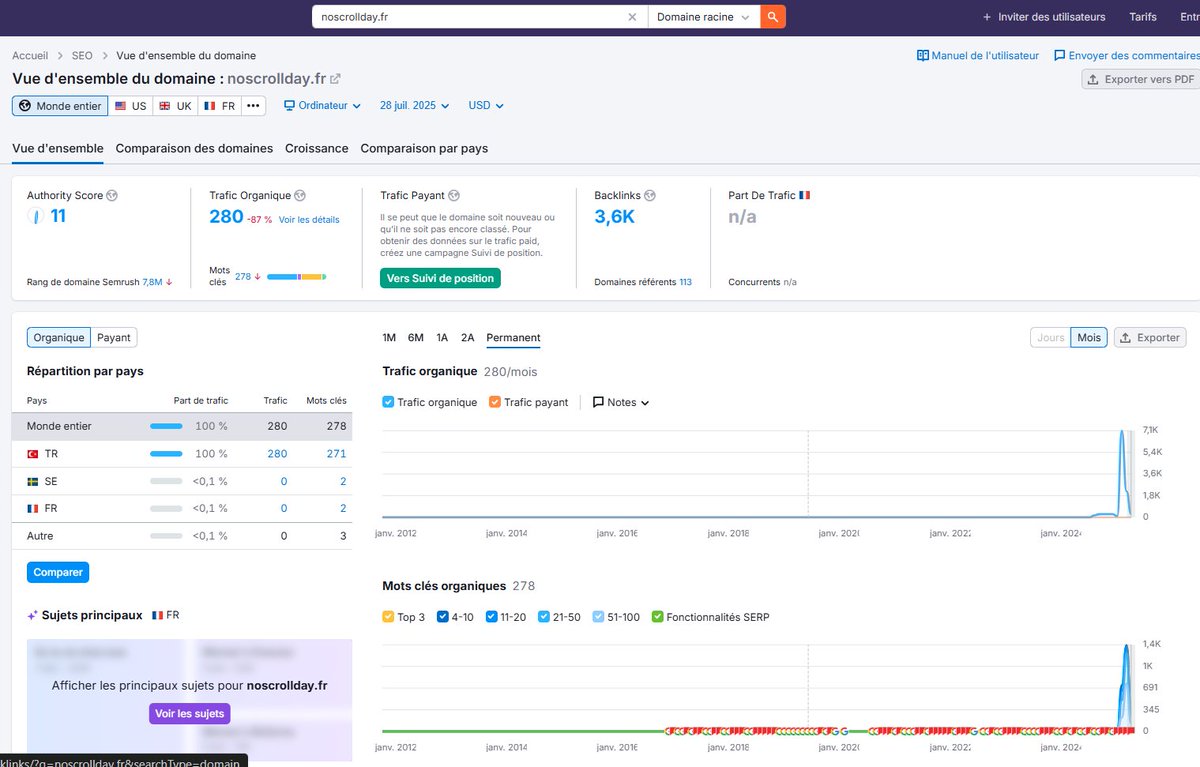Click the Envoyer des commentaires chat icon
This screenshot has width=1200, height=767.
pos(1059,56)
